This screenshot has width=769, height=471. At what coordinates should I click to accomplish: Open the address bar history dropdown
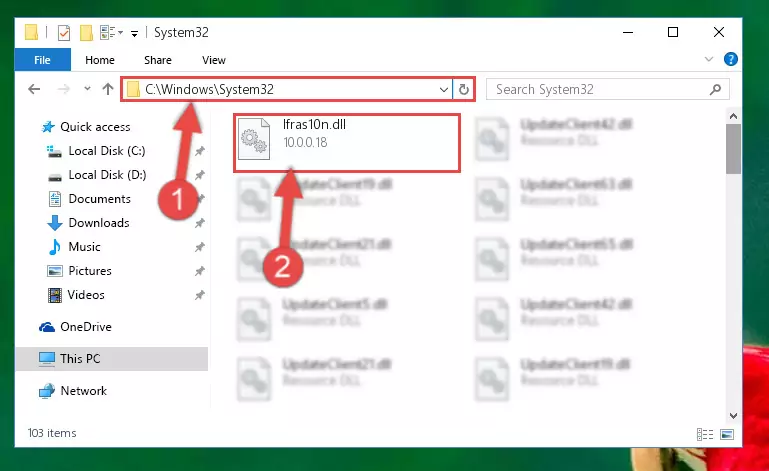click(443, 89)
